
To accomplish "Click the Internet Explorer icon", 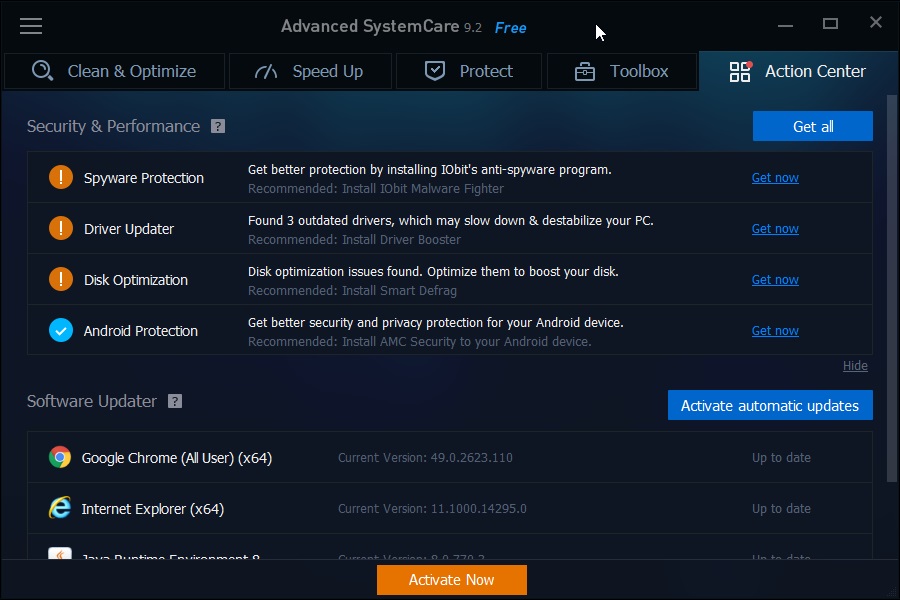I will pyautogui.click(x=60, y=509).
